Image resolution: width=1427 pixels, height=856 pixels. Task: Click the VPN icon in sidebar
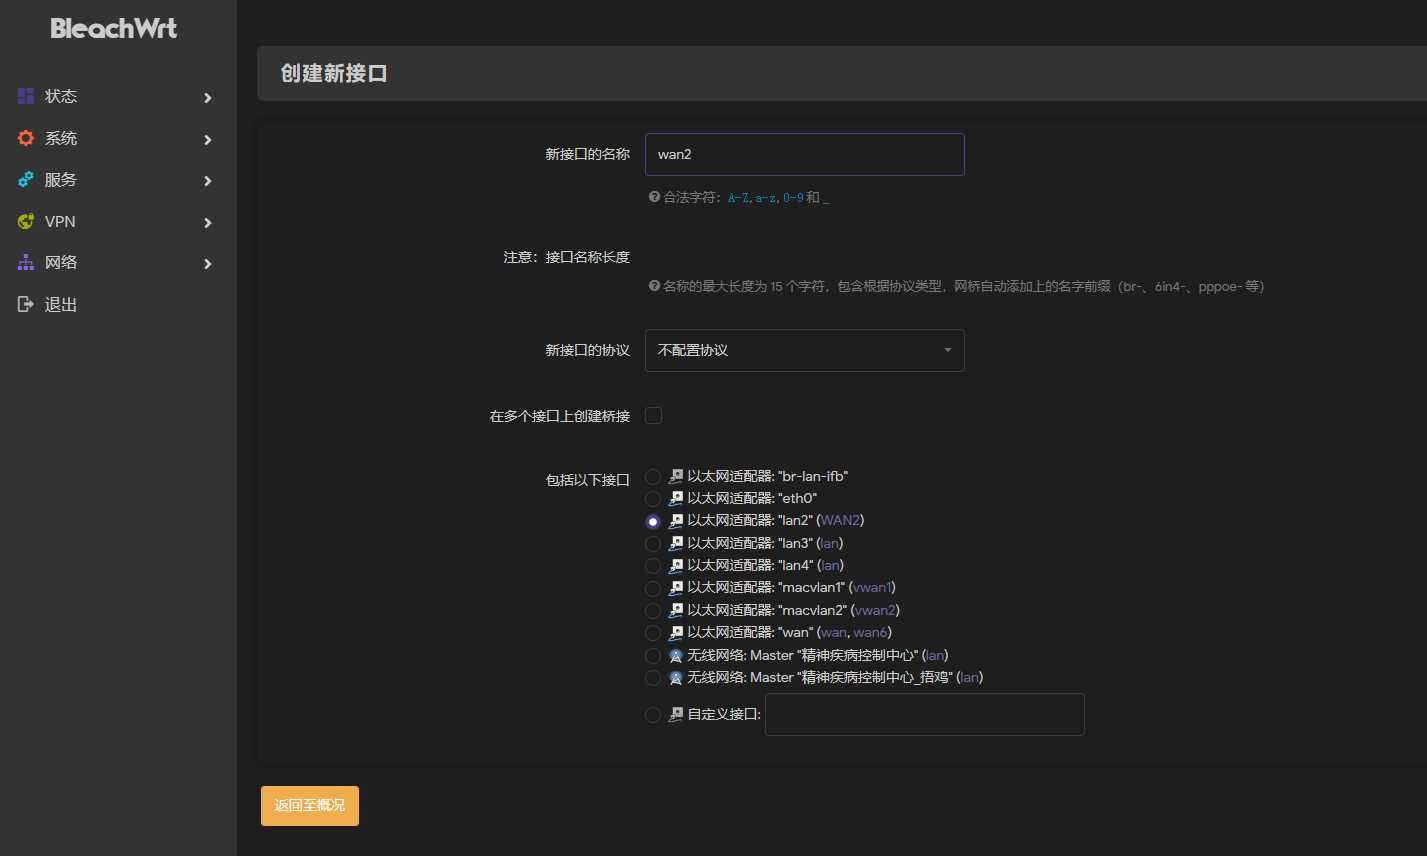pos(26,221)
